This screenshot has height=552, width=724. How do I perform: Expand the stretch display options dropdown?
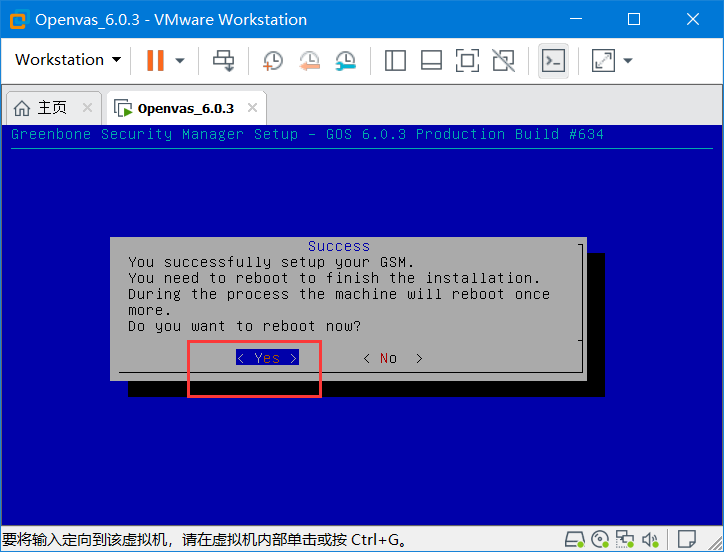(627, 61)
